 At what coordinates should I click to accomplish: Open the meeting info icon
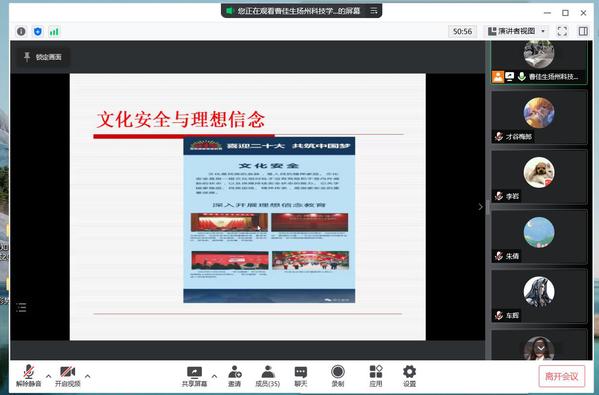21,31
